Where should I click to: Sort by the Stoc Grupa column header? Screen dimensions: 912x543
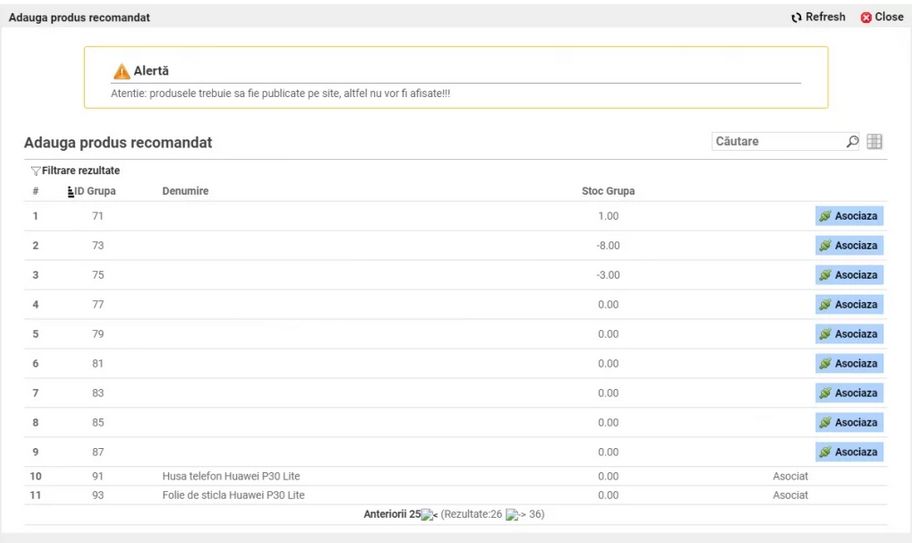click(x=608, y=191)
